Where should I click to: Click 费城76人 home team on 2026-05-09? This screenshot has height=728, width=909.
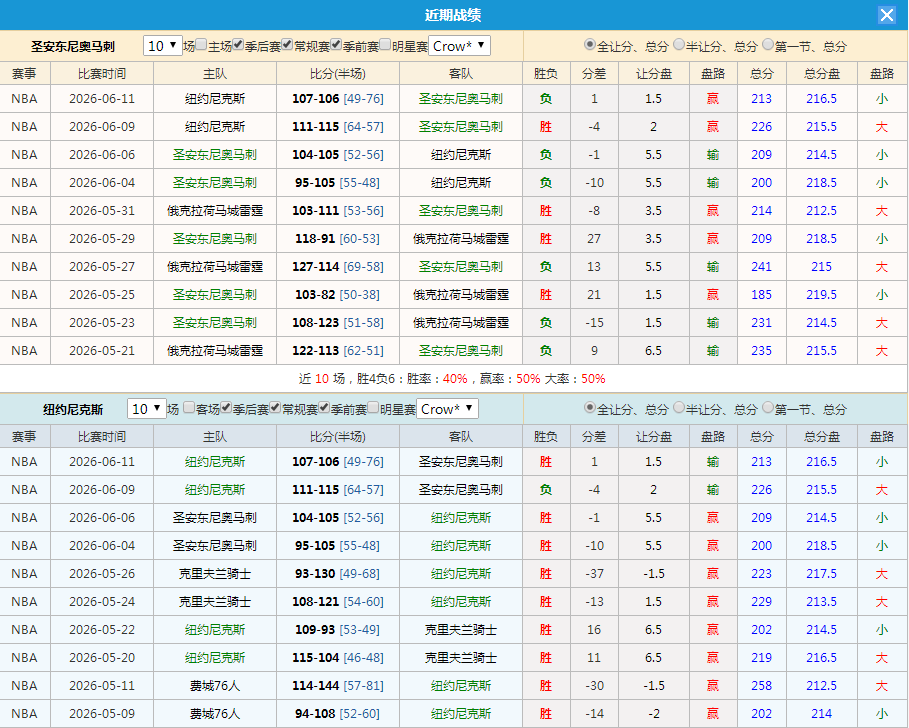214,714
